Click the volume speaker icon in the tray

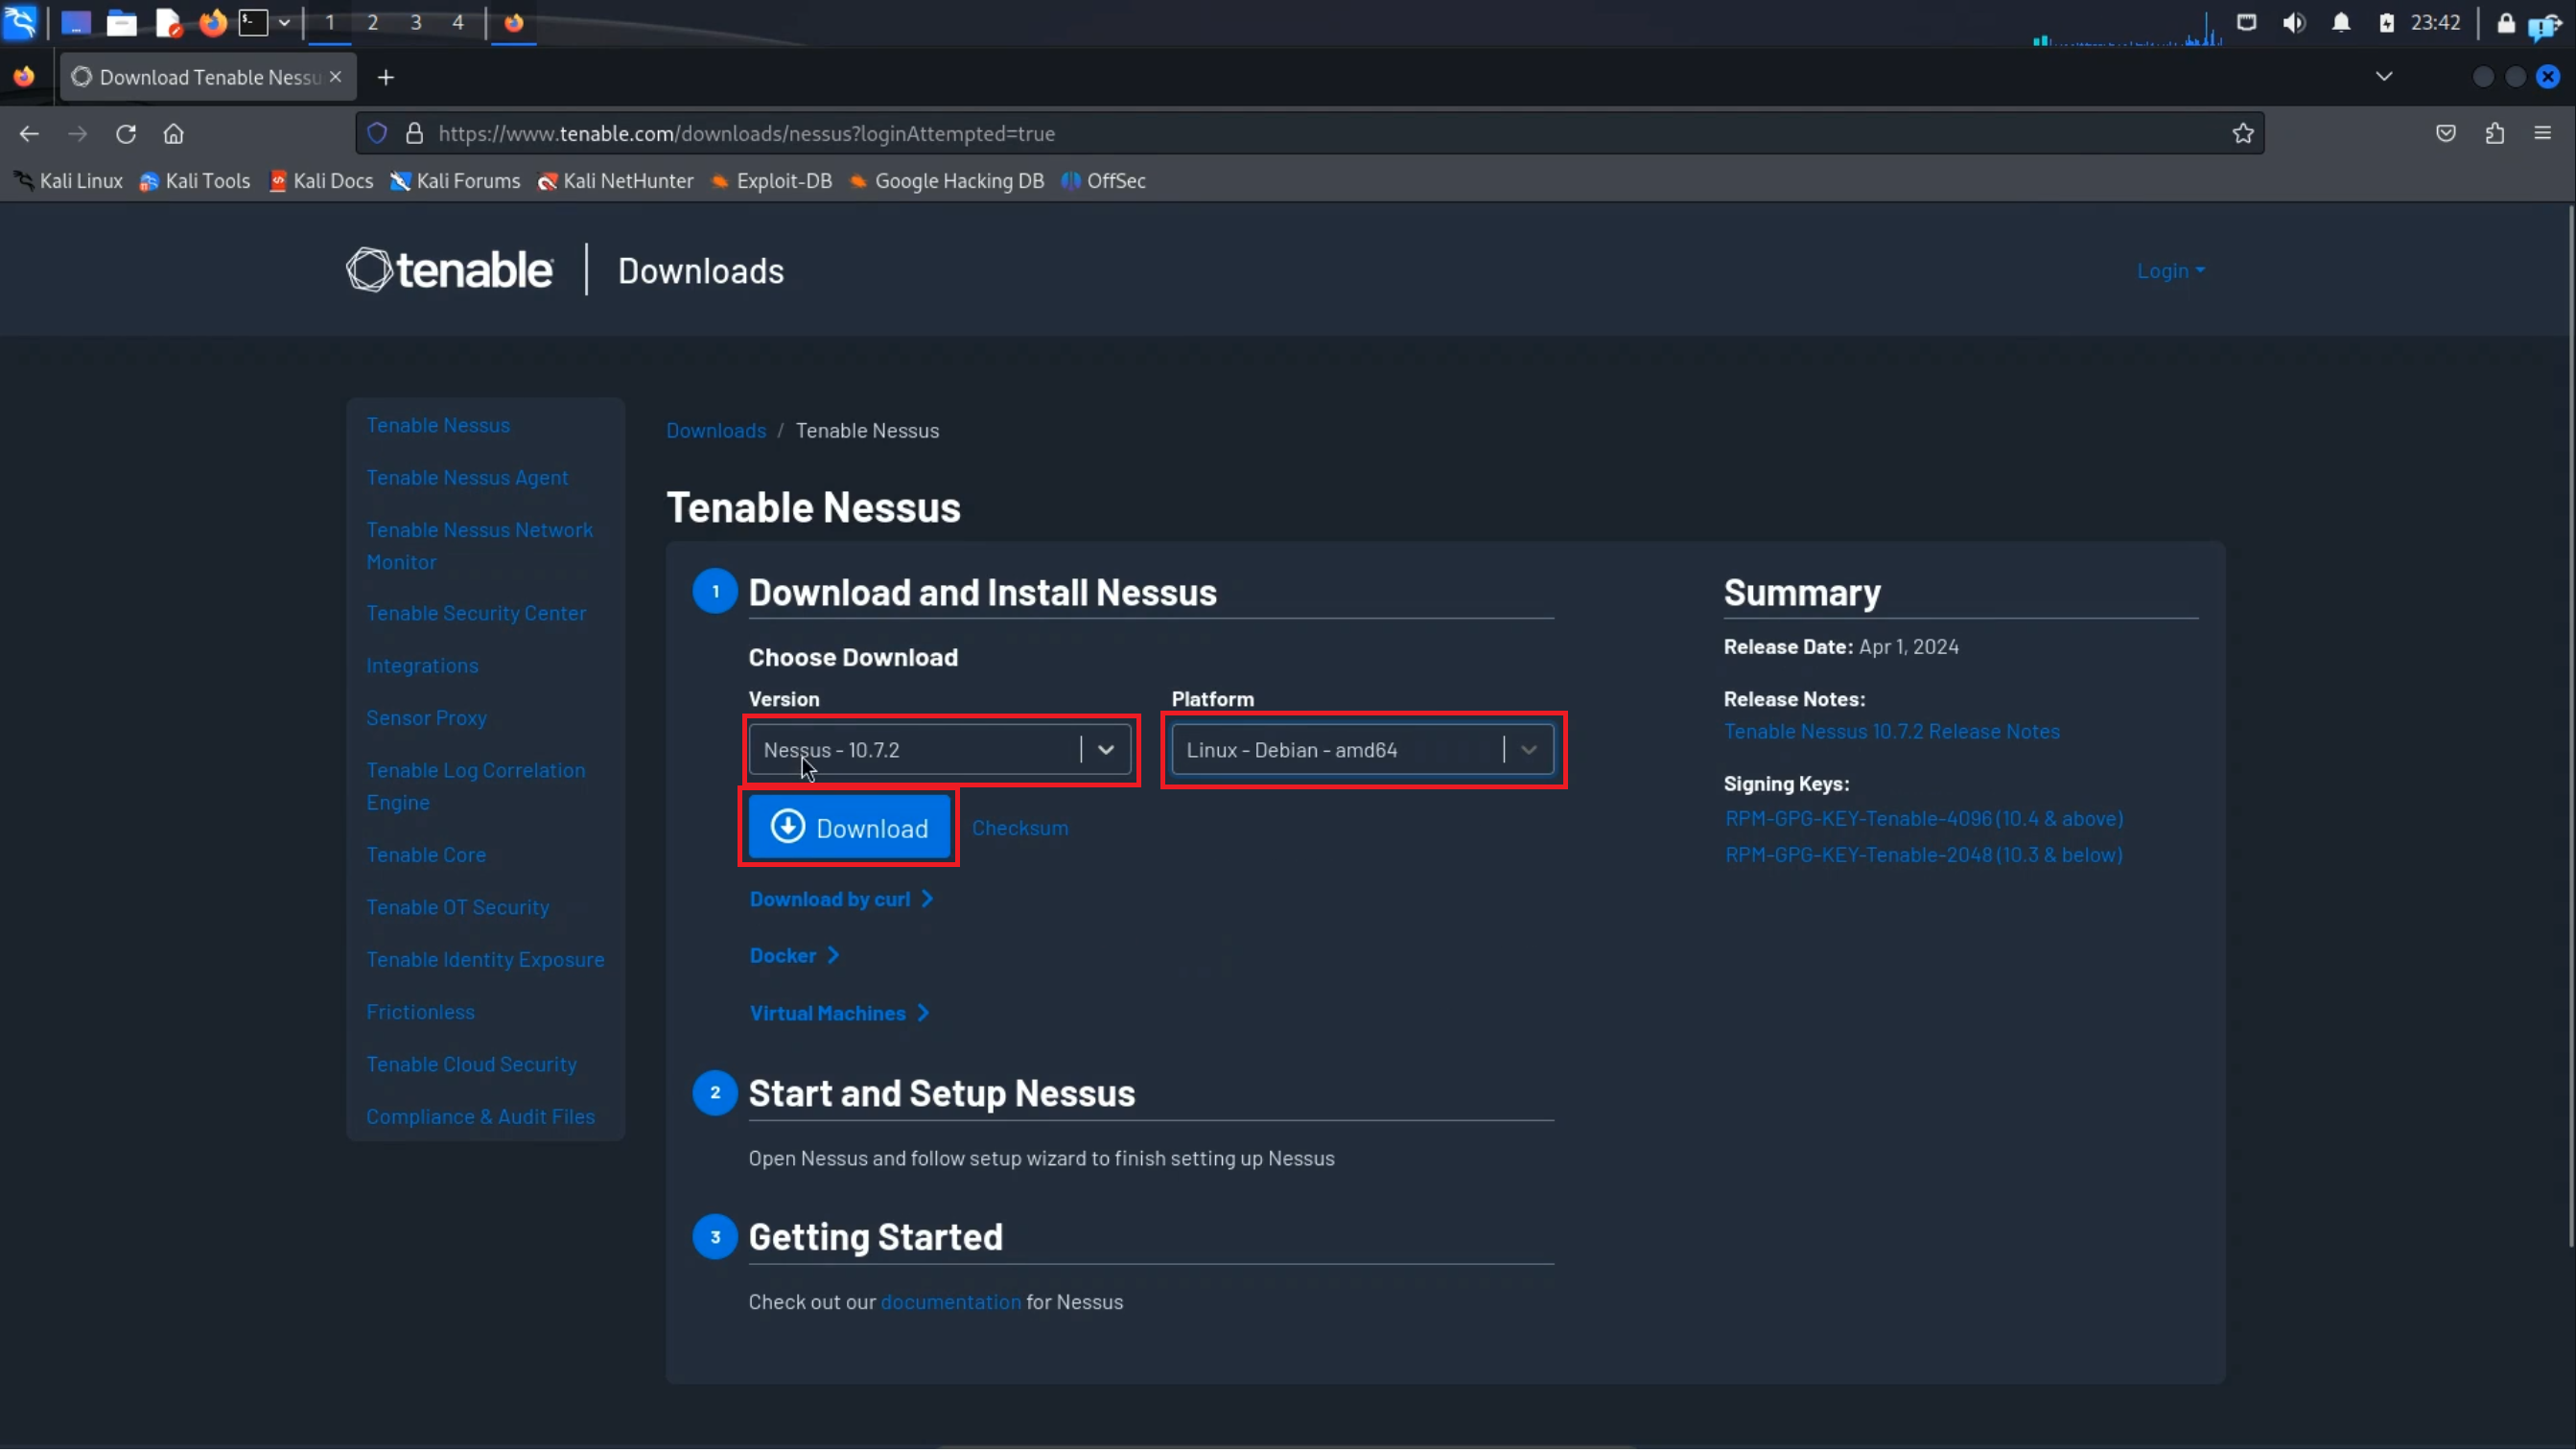(x=2293, y=23)
